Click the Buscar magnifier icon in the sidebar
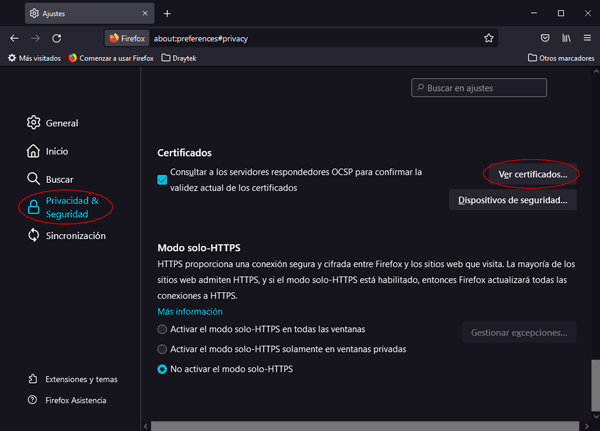 [33, 179]
